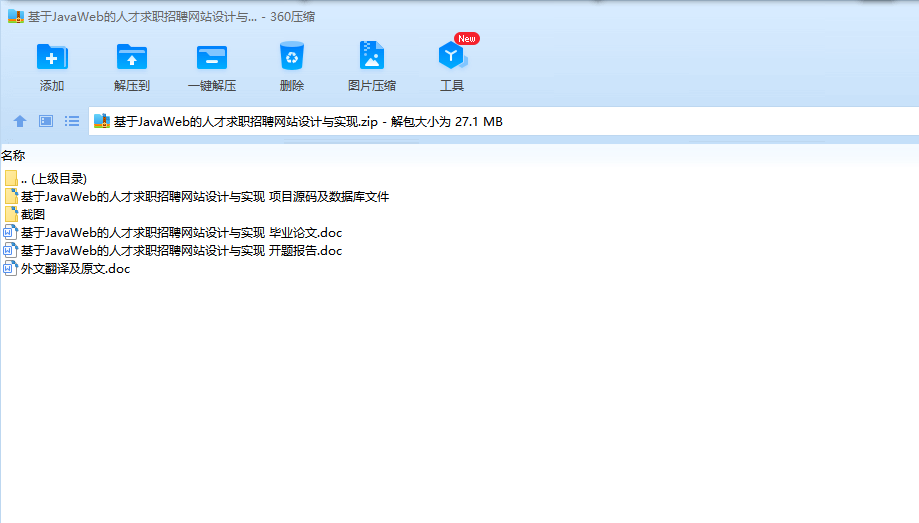Switch to the list view mode icon
Image resolution: width=919 pixels, height=523 pixels.
(x=72, y=121)
